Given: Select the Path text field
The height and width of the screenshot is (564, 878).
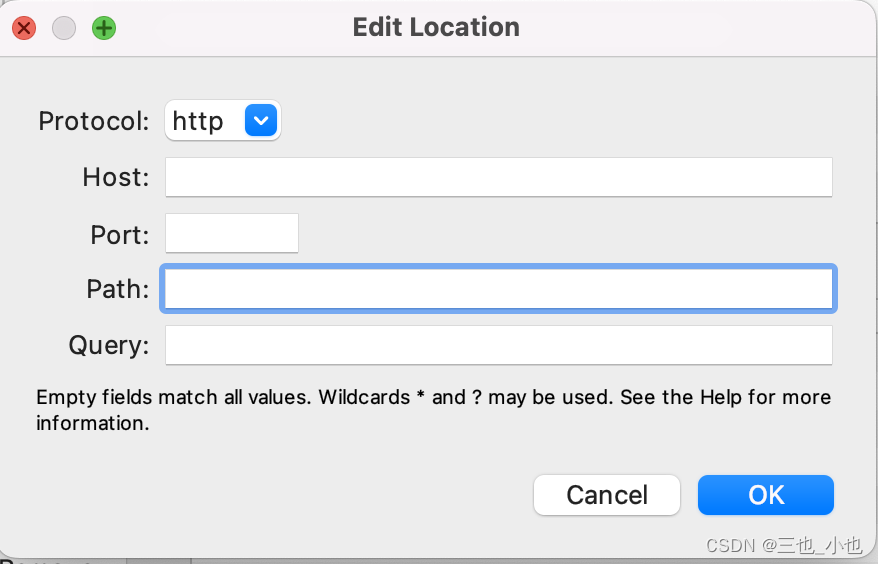Looking at the screenshot, I should (498, 288).
